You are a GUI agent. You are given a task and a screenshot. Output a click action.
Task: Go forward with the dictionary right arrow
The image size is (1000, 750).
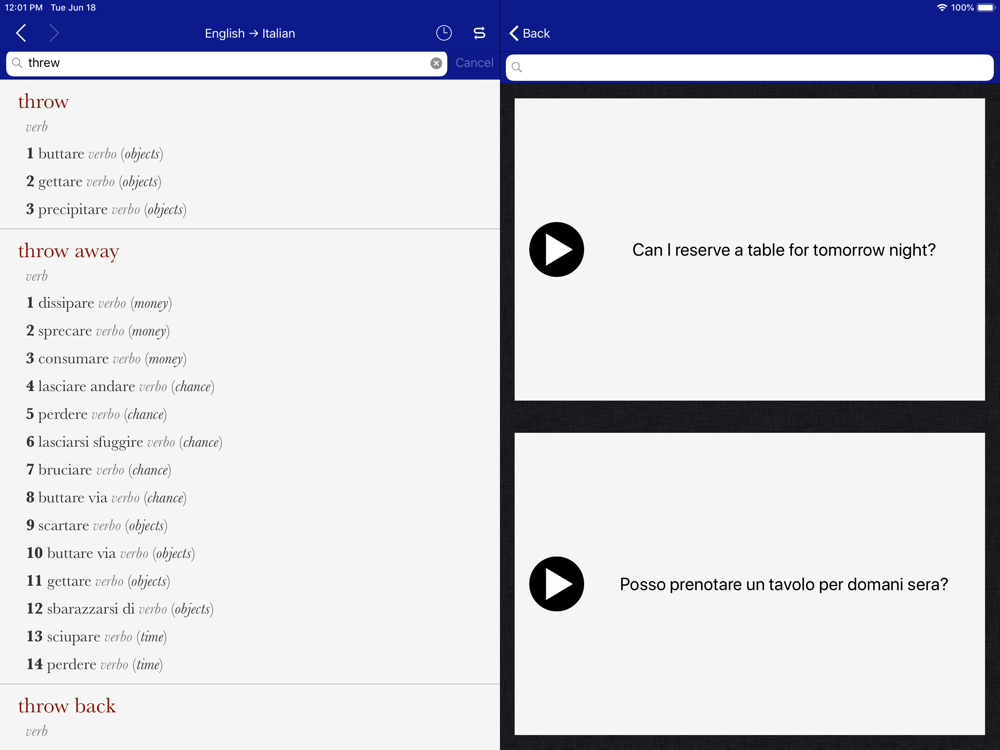(x=54, y=33)
